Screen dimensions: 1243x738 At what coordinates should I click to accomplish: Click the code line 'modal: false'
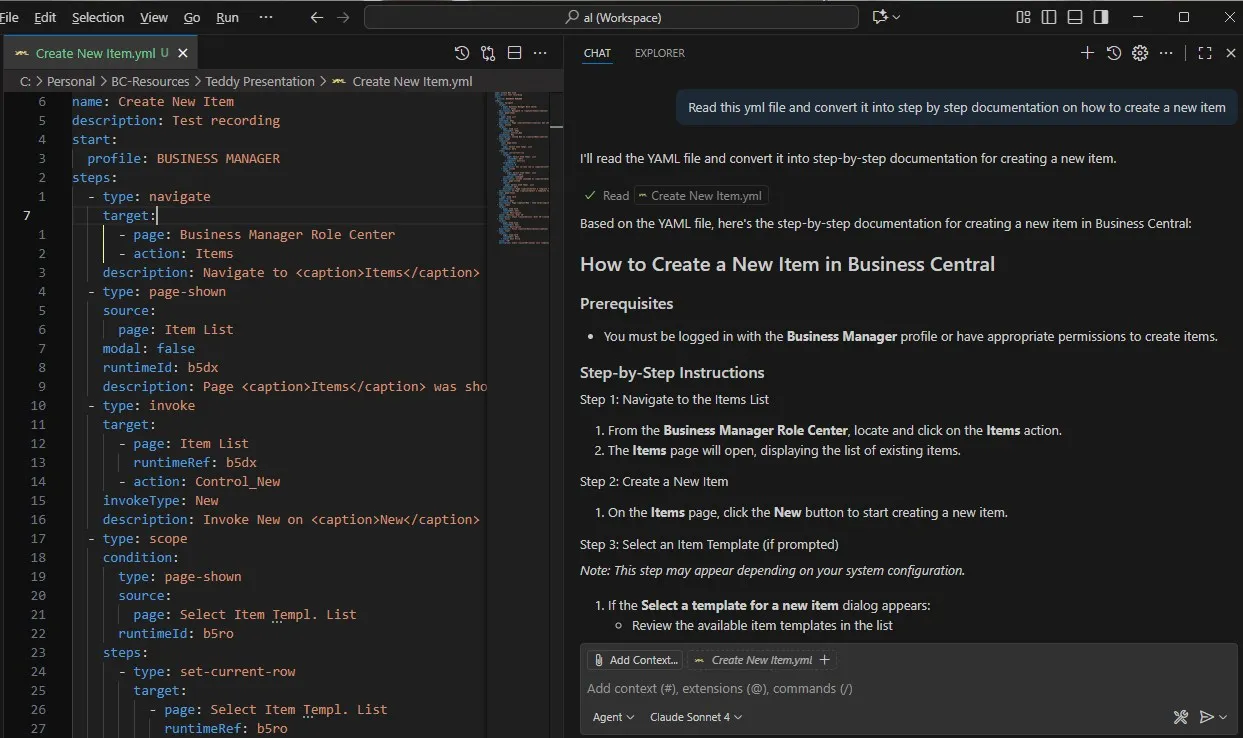(x=149, y=348)
